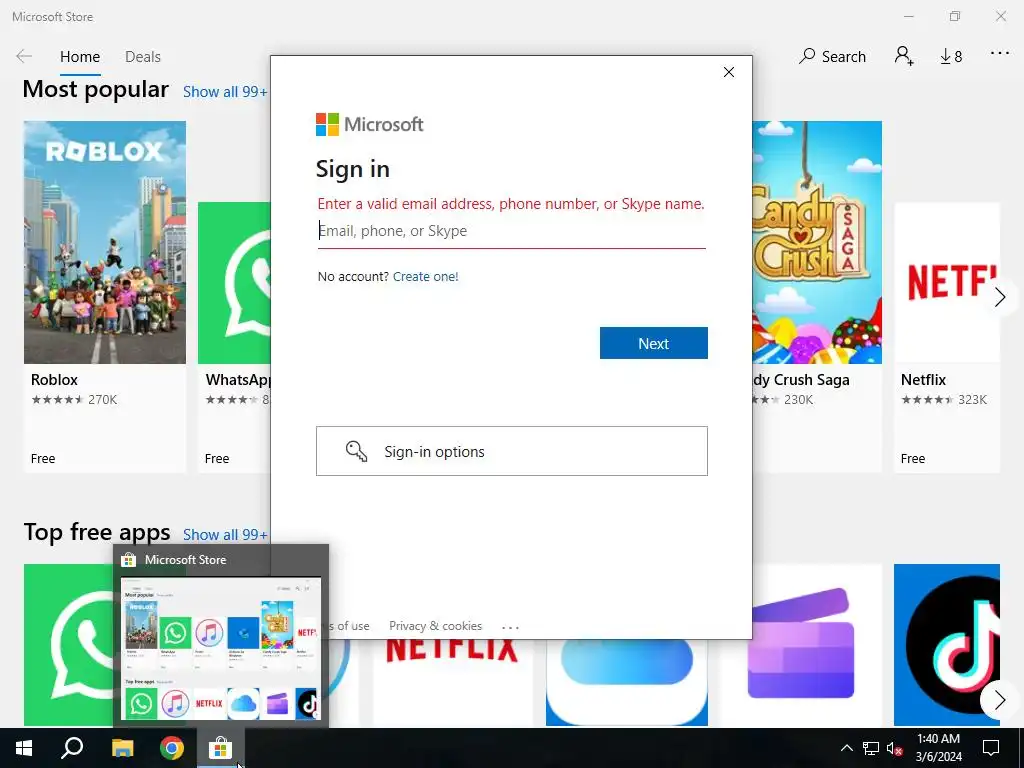This screenshot has height=768, width=1024.
Task: Minimize the Microsoft Store window
Action: pos(908,16)
